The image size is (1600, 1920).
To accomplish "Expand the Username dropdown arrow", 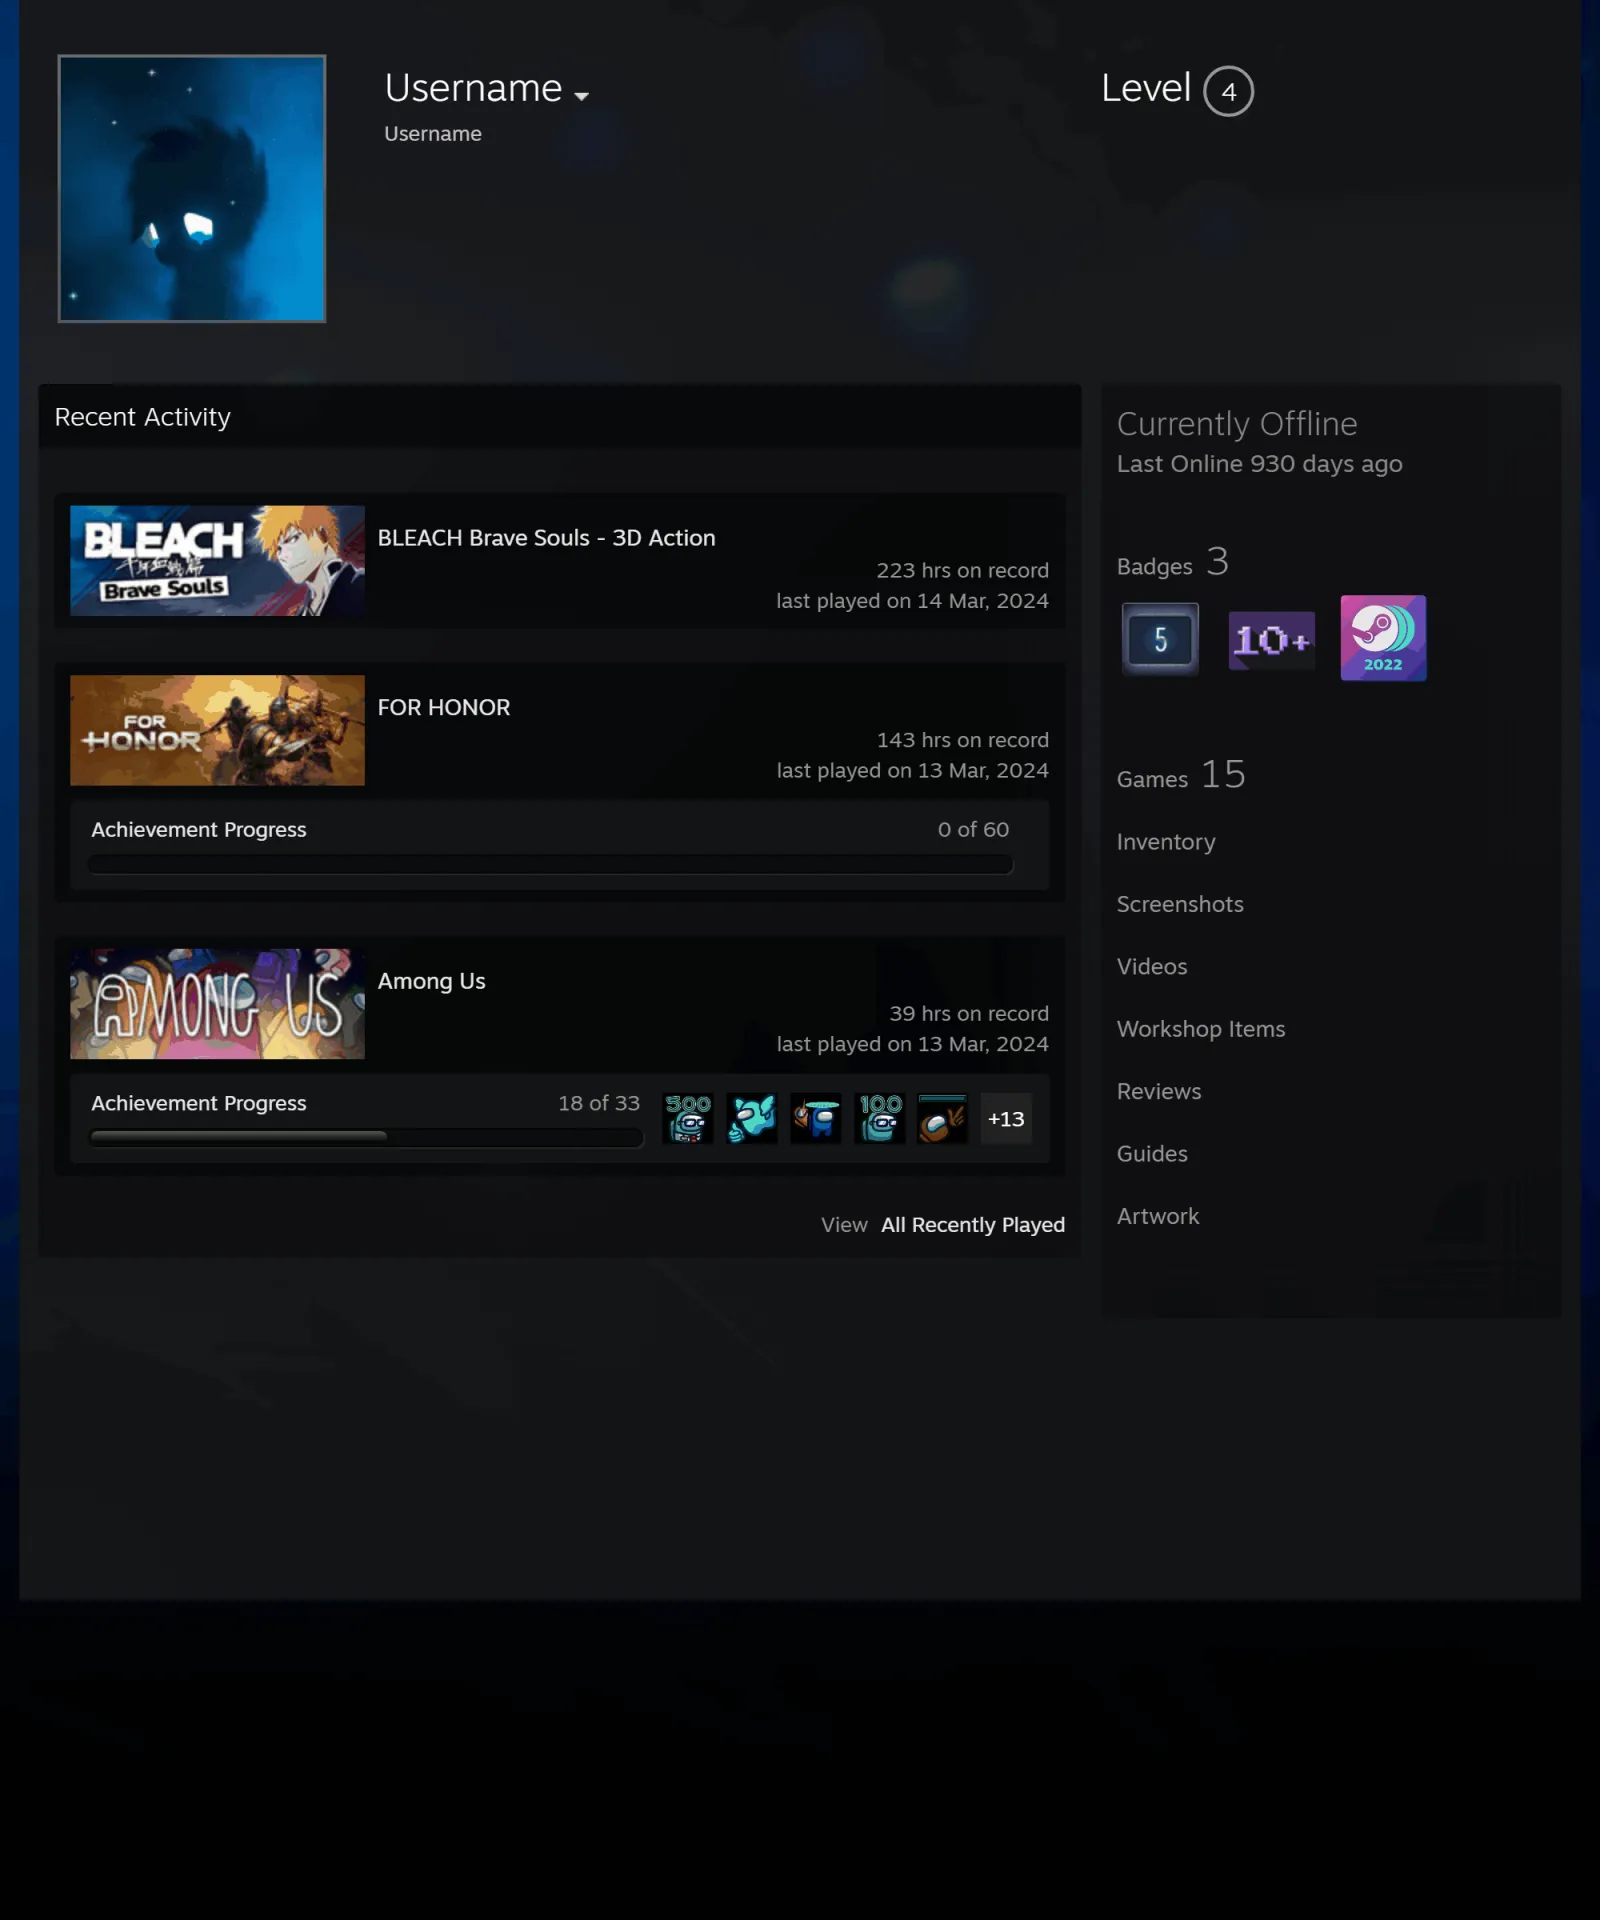I will [x=581, y=96].
